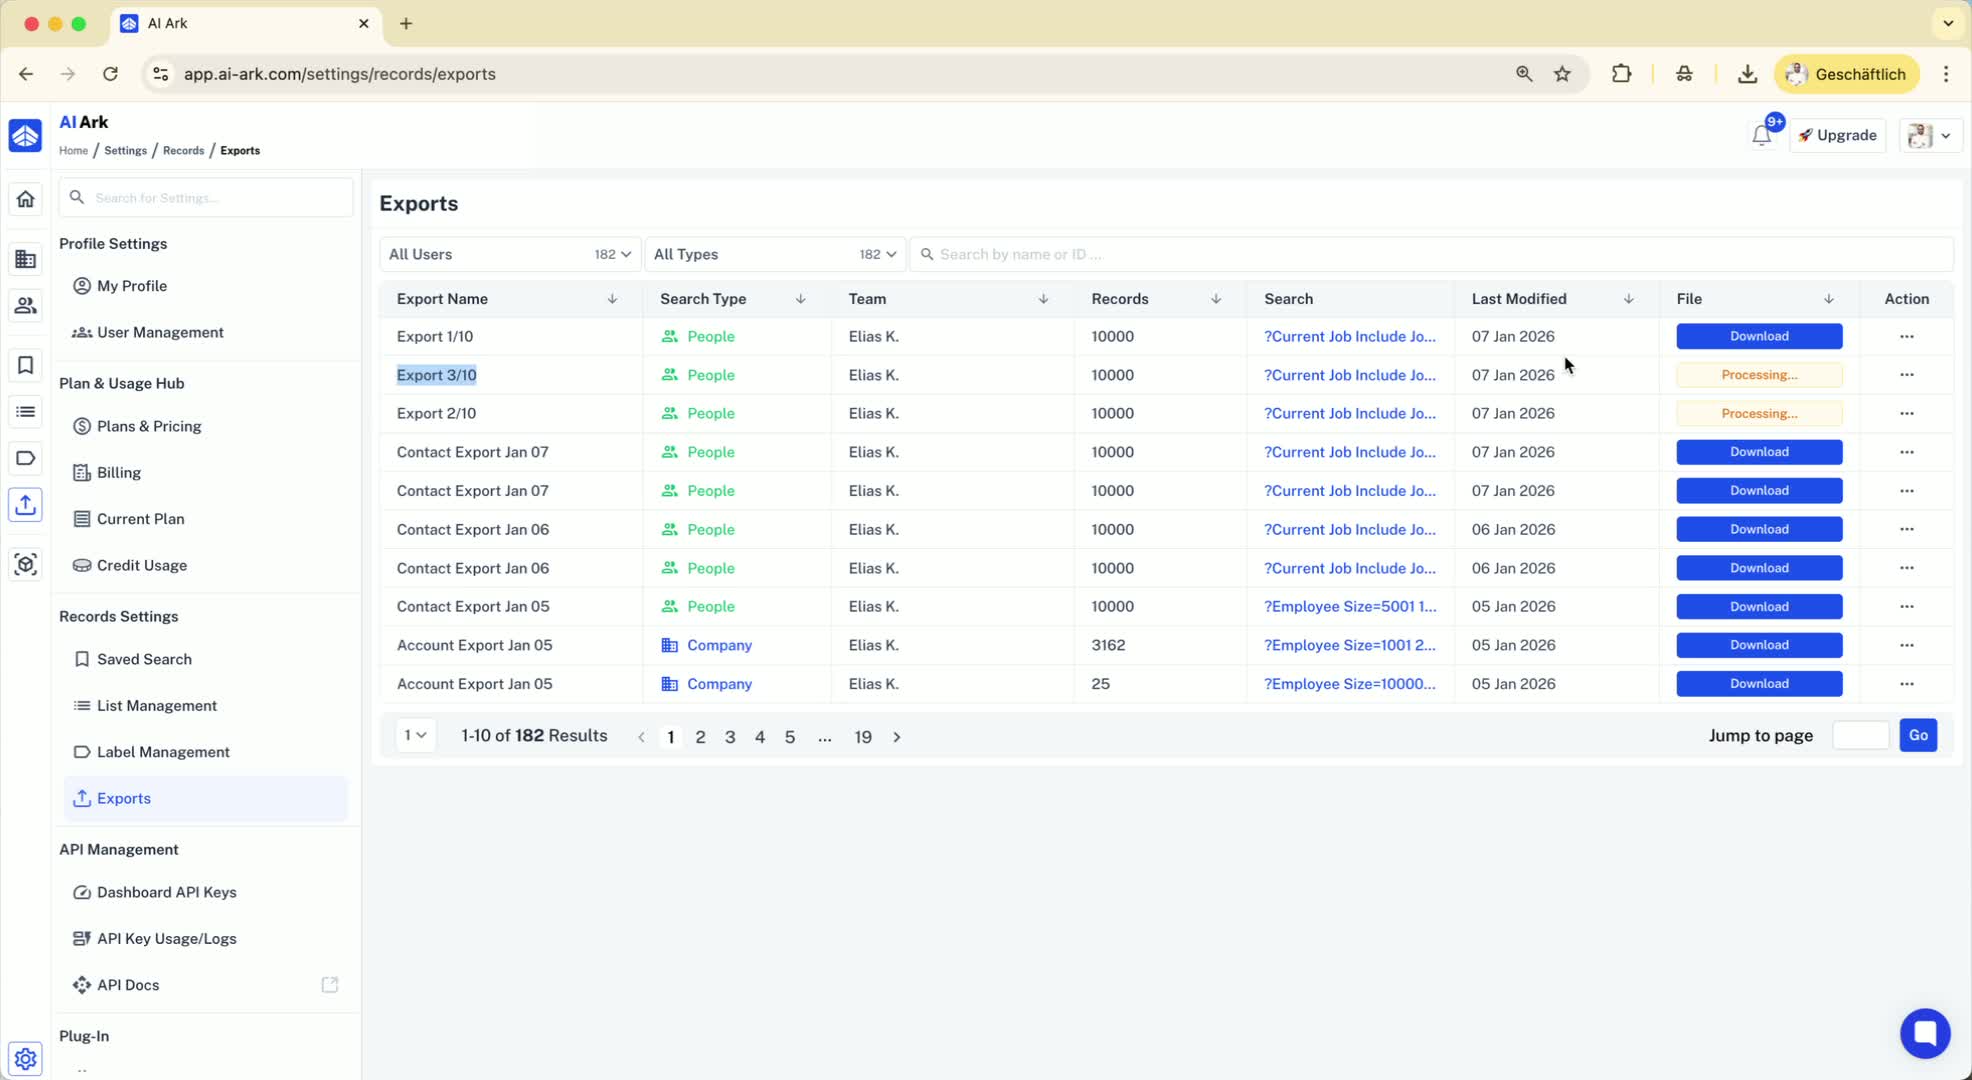Open the page size selector dropdown
Viewport: 1972px width, 1080px height.
(415, 736)
